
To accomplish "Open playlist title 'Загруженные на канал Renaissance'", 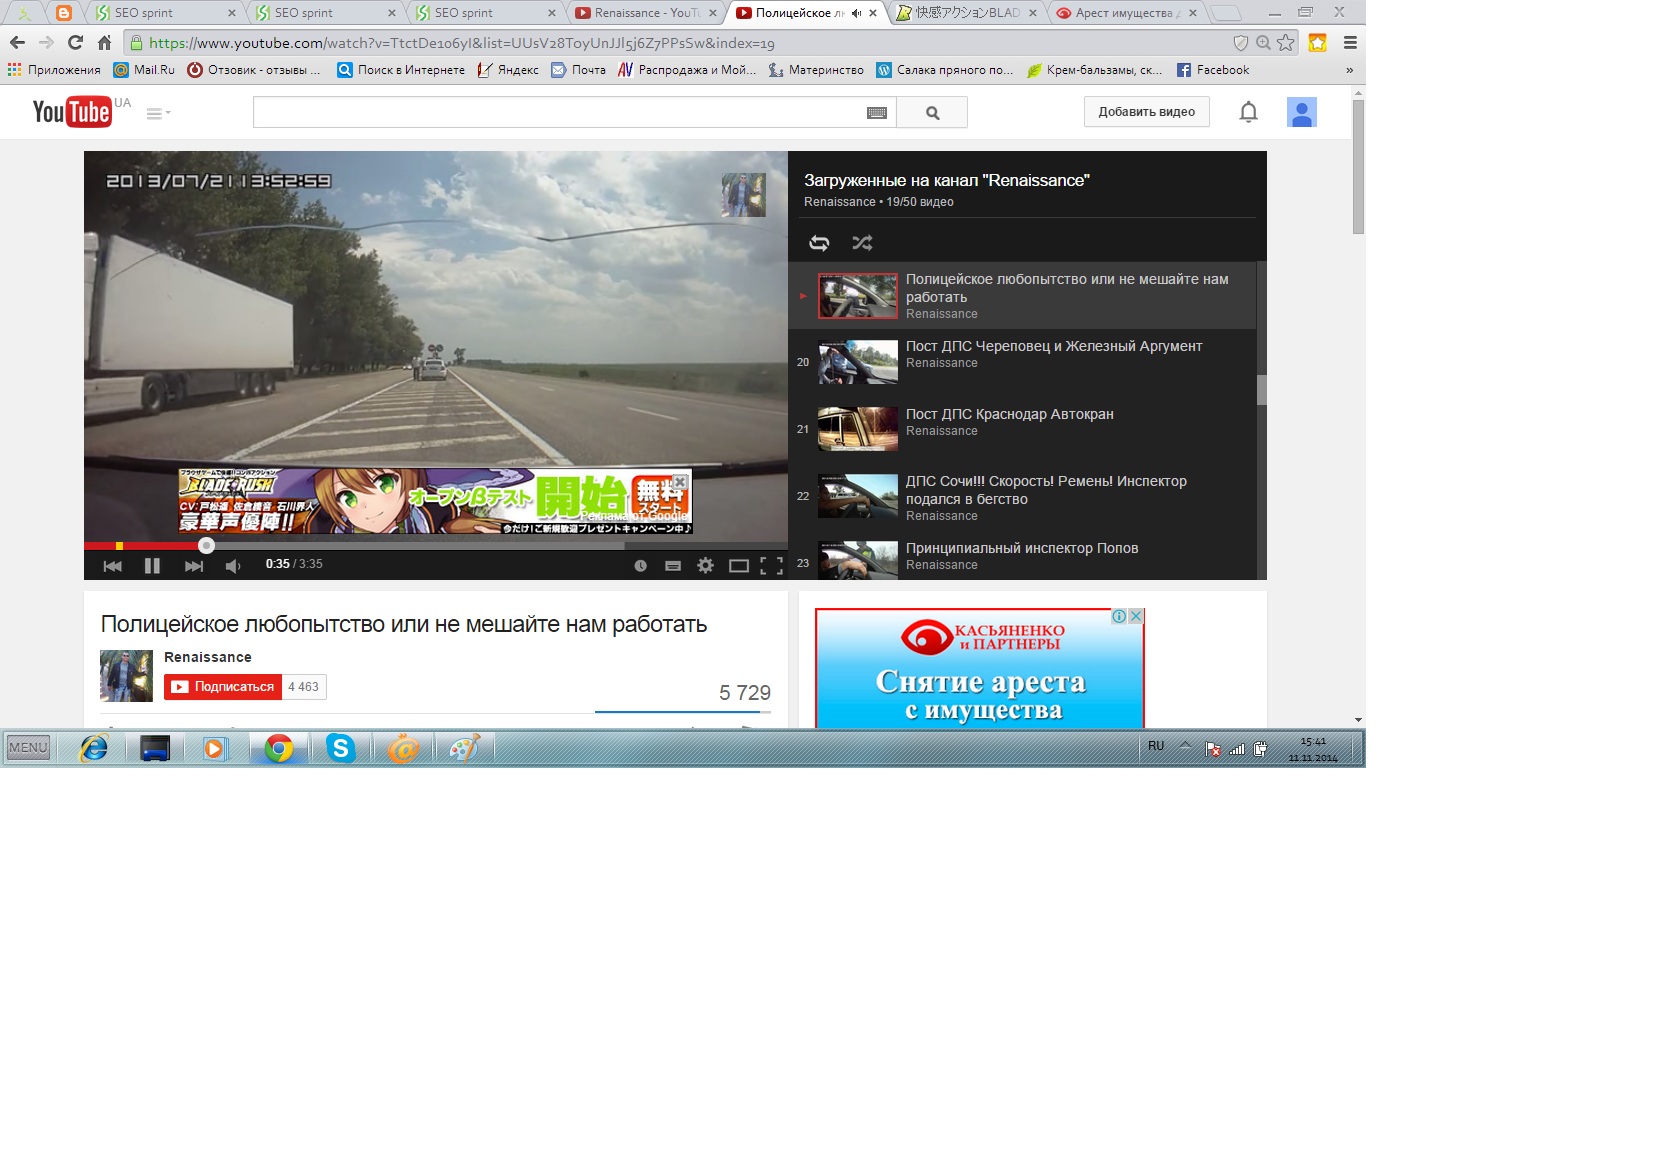I will (946, 180).
